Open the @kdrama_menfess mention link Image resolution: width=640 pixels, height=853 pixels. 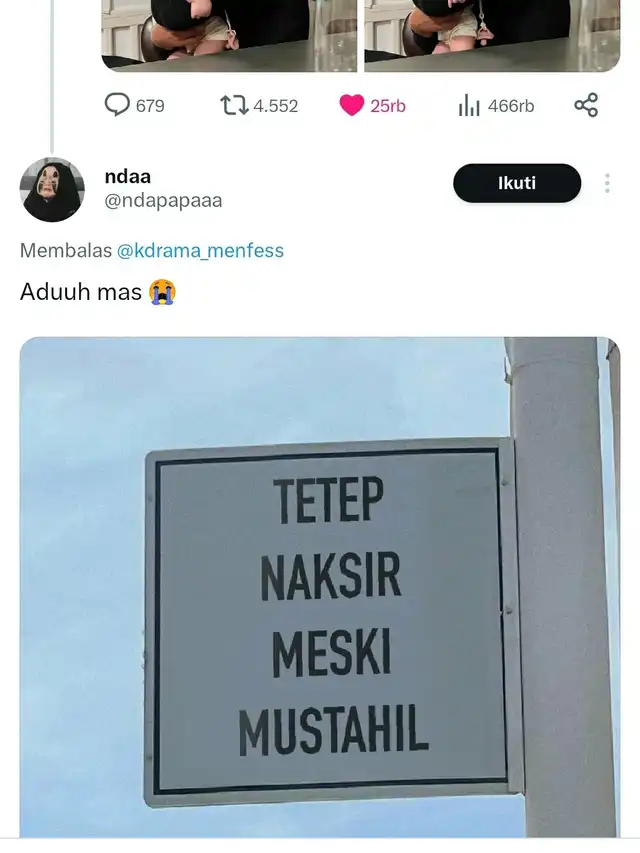point(200,250)
